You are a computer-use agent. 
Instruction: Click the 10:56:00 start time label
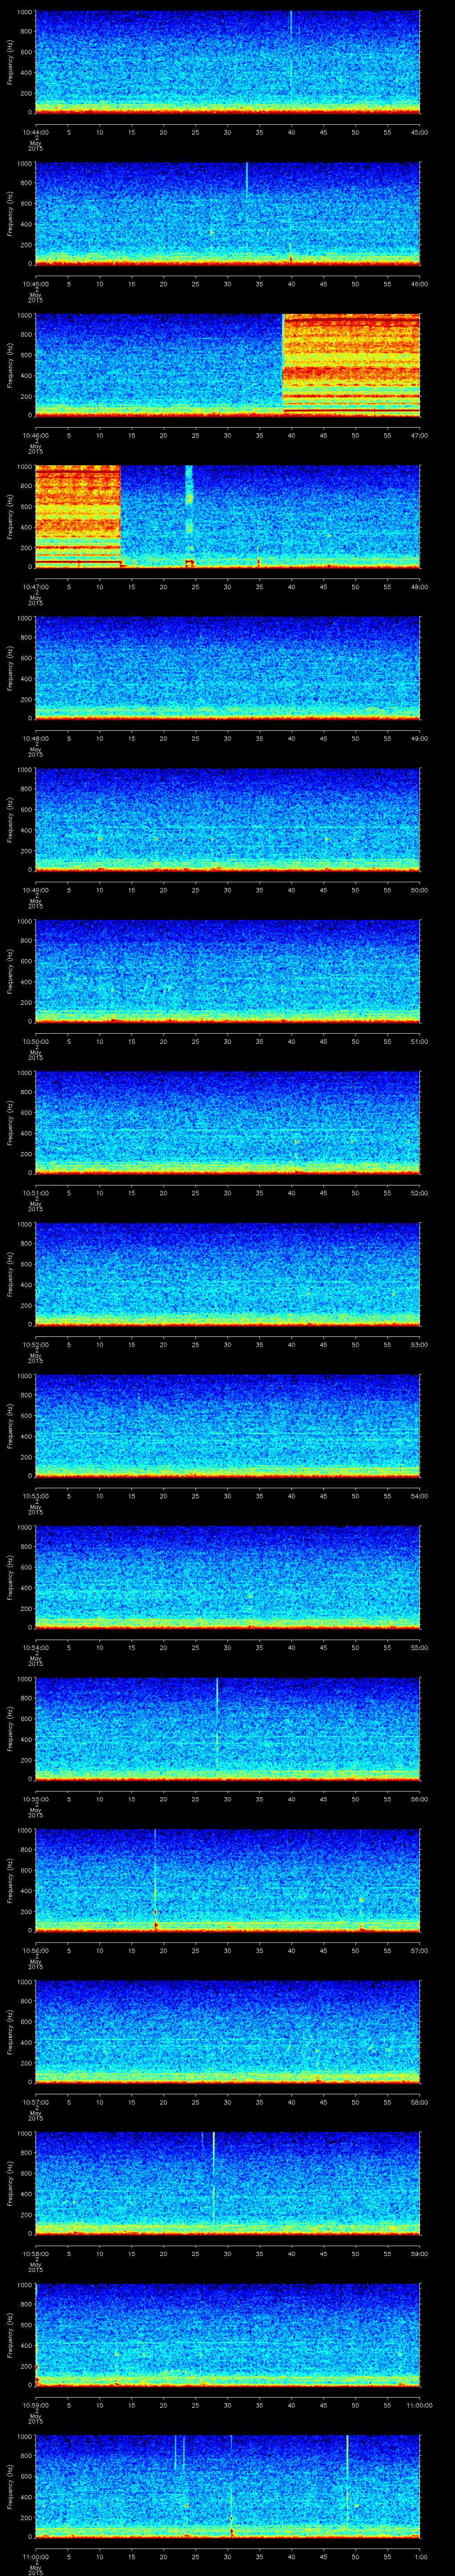[35, 1951]
